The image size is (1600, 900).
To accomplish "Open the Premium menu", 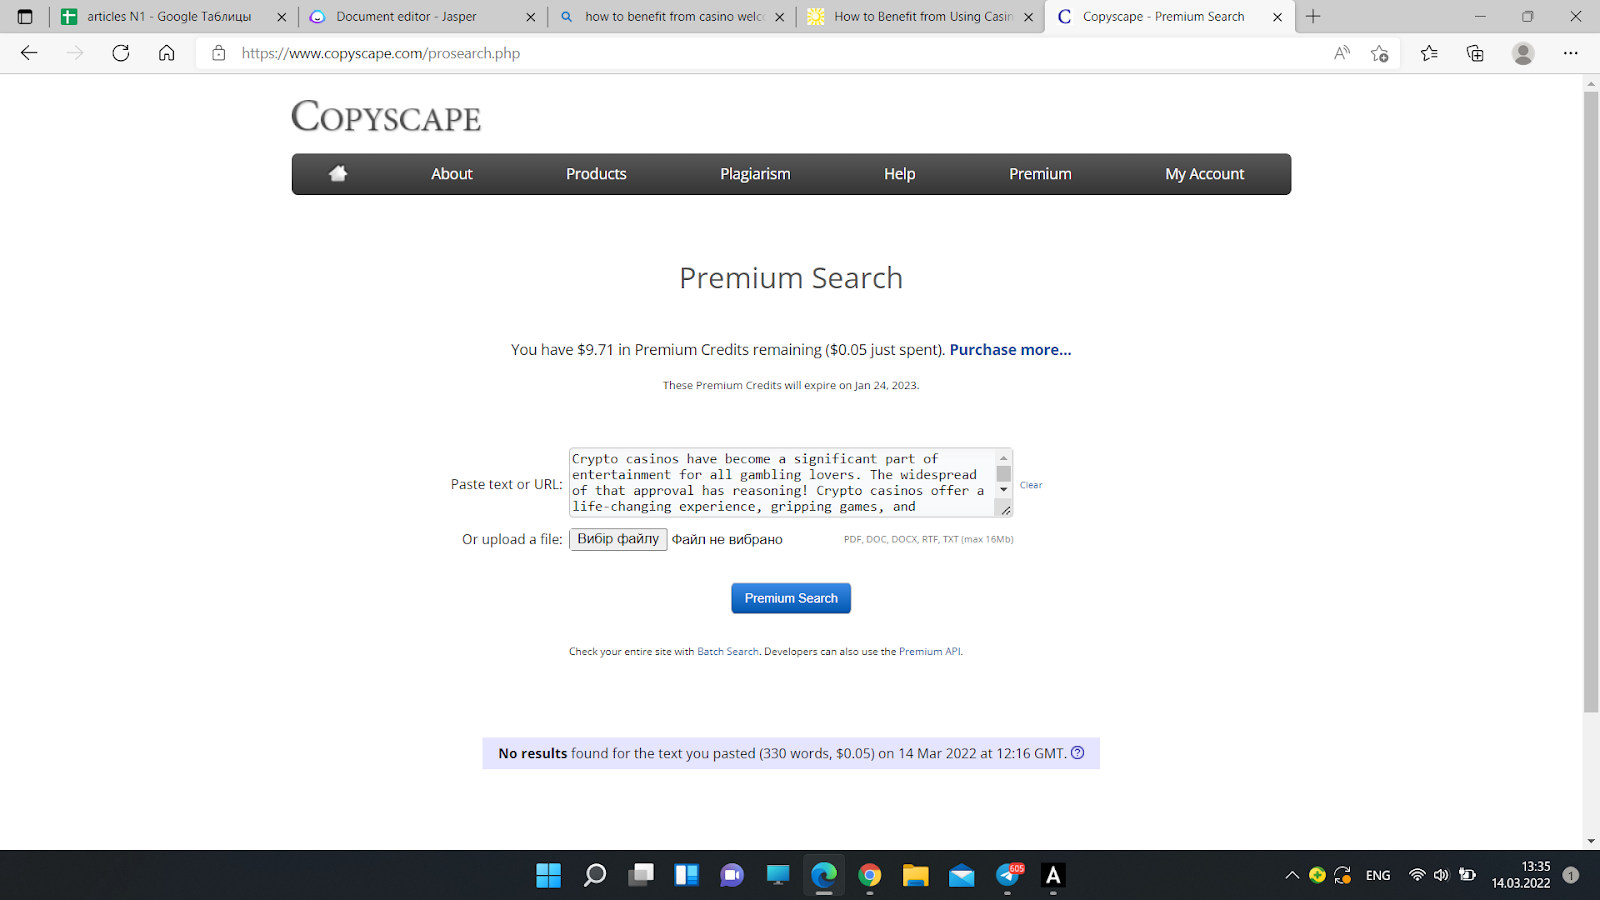I will click(x=1040, y=174).
